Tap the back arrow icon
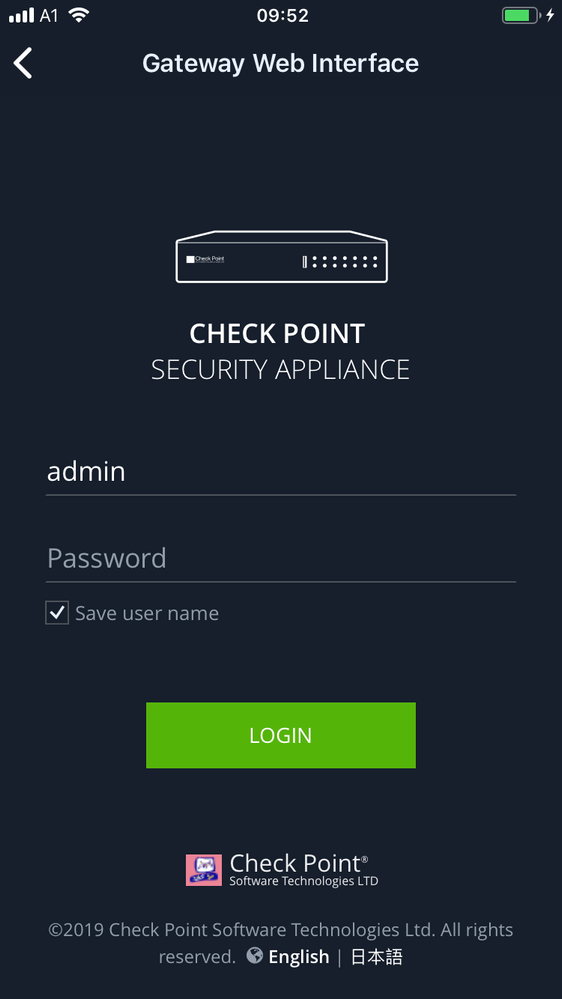Viewport: 562px width, 999px height. coord(23,63)
